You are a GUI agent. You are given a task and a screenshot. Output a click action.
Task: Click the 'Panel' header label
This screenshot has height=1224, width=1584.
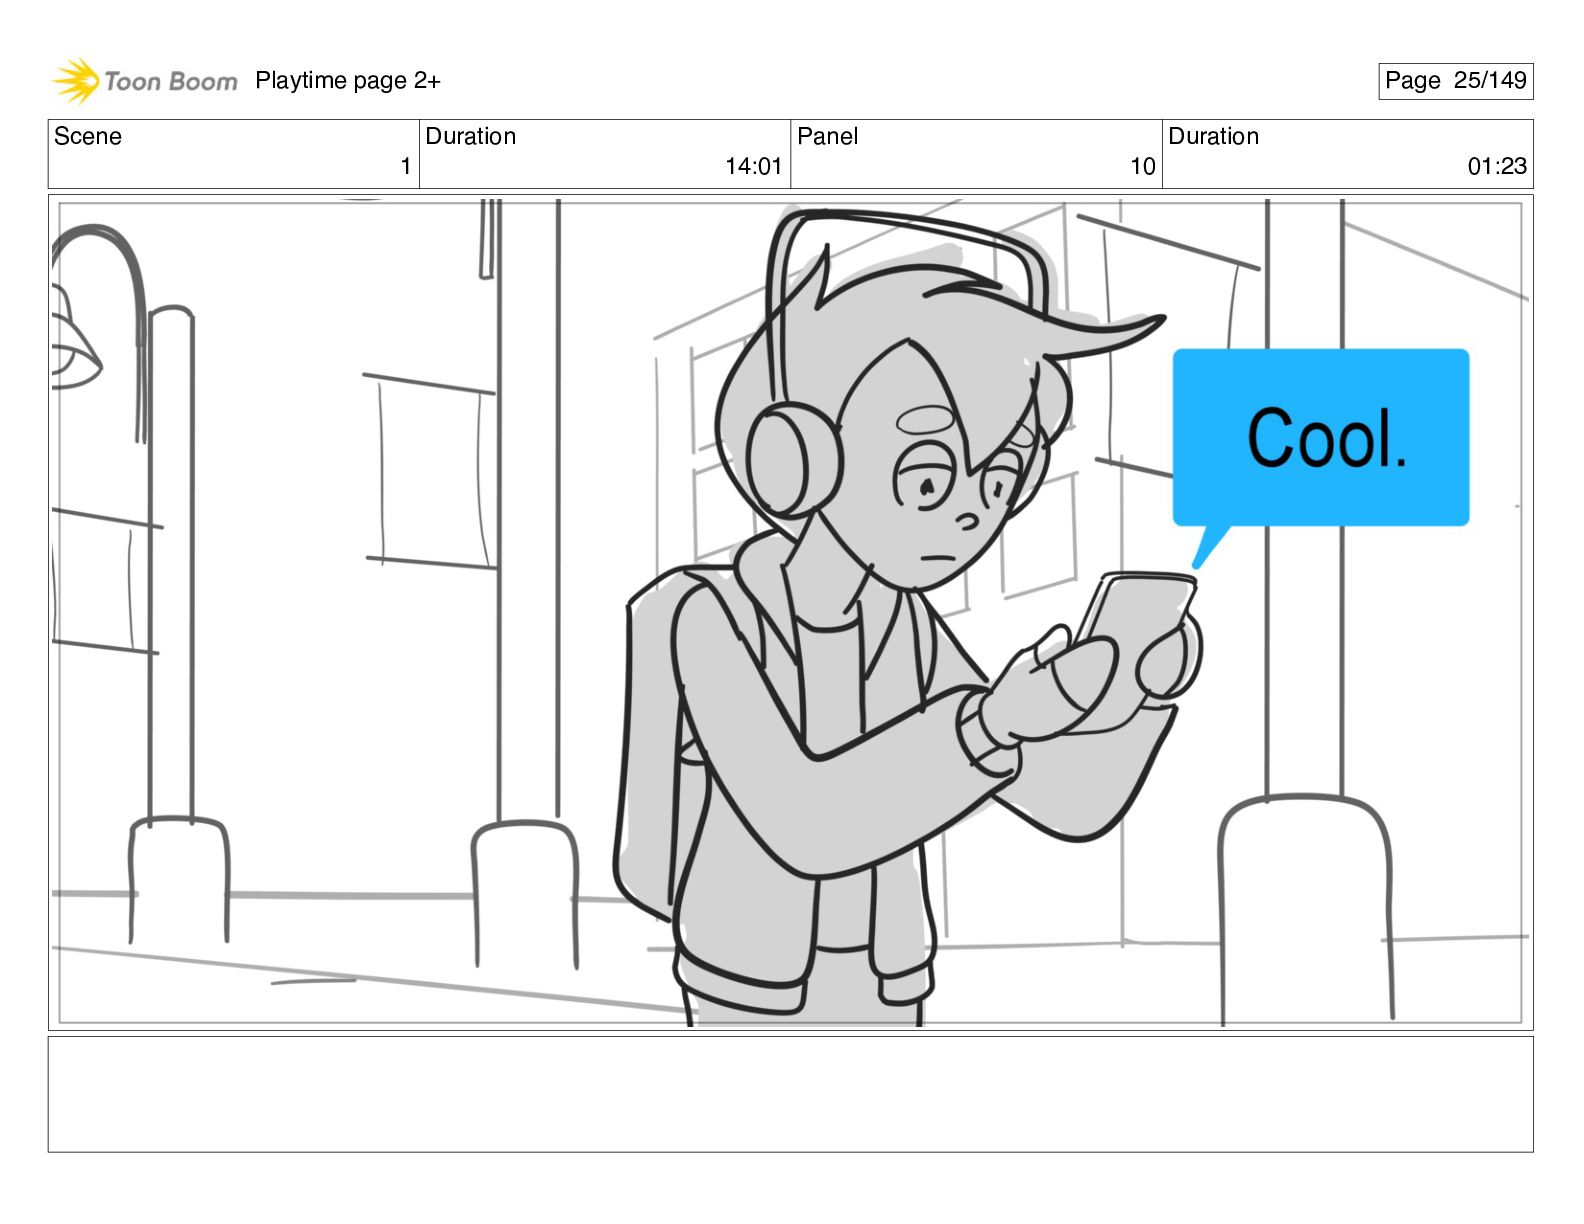tap(828, 136)
